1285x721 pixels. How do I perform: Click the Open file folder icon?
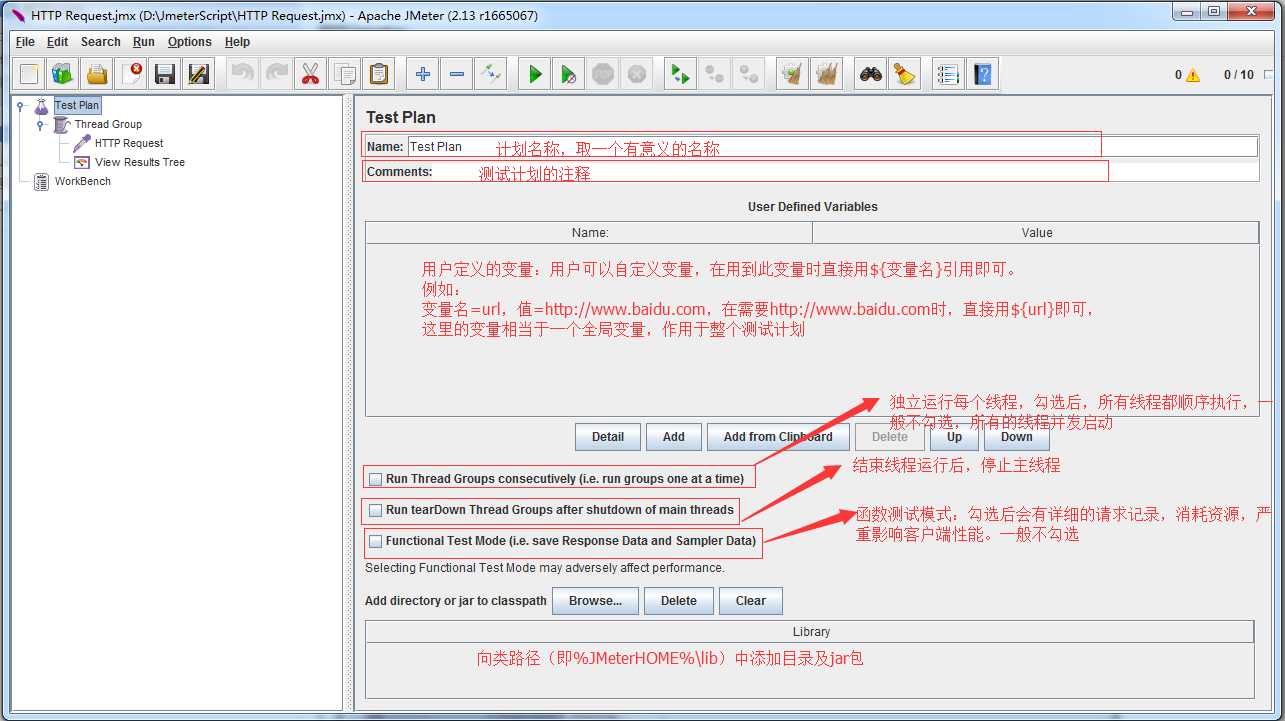point(97,74)
